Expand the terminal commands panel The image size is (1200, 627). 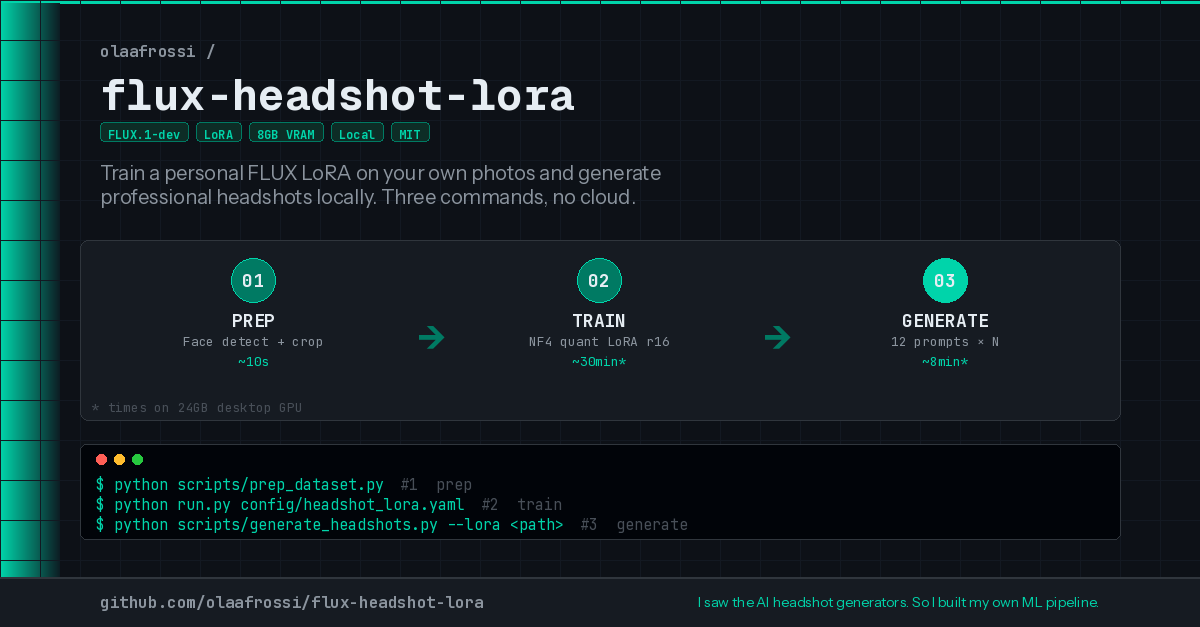click(600, 492)
